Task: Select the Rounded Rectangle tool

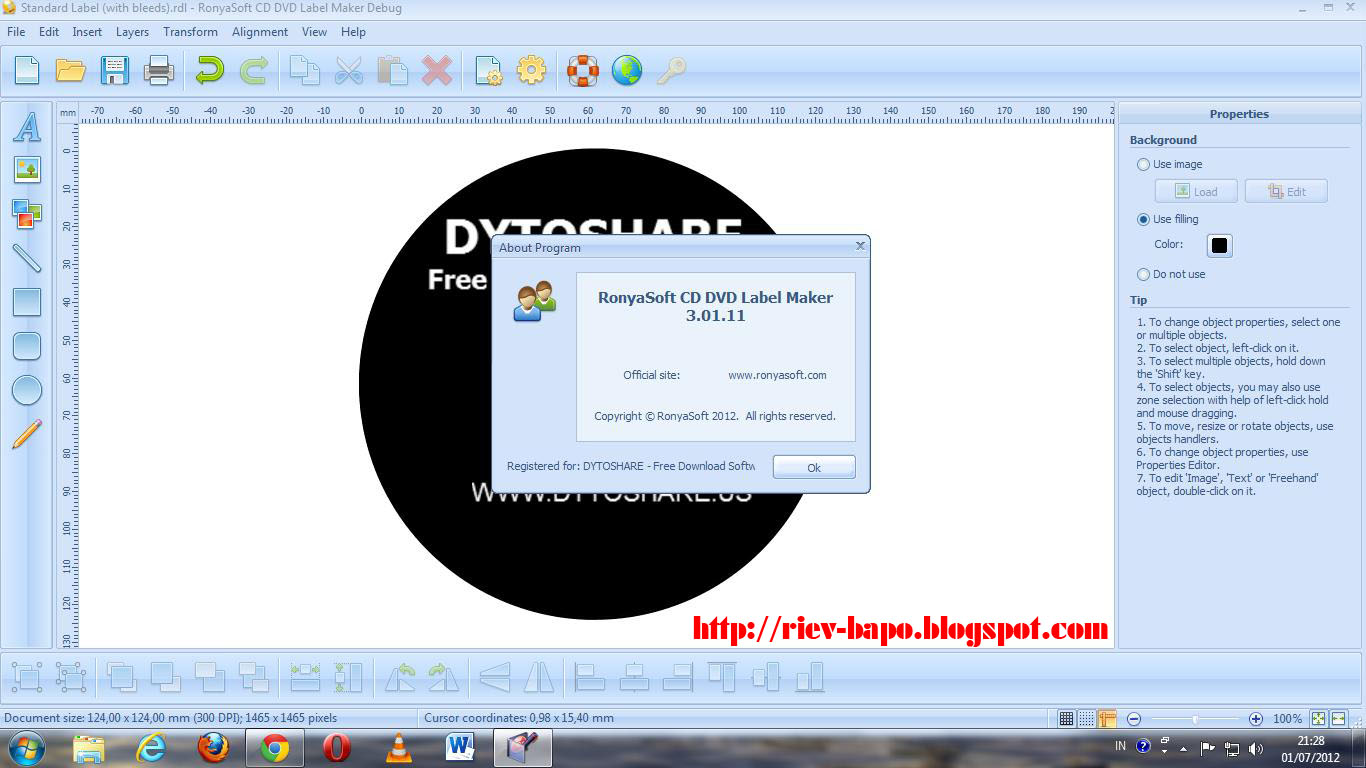Action: click(x=27, y=345)
